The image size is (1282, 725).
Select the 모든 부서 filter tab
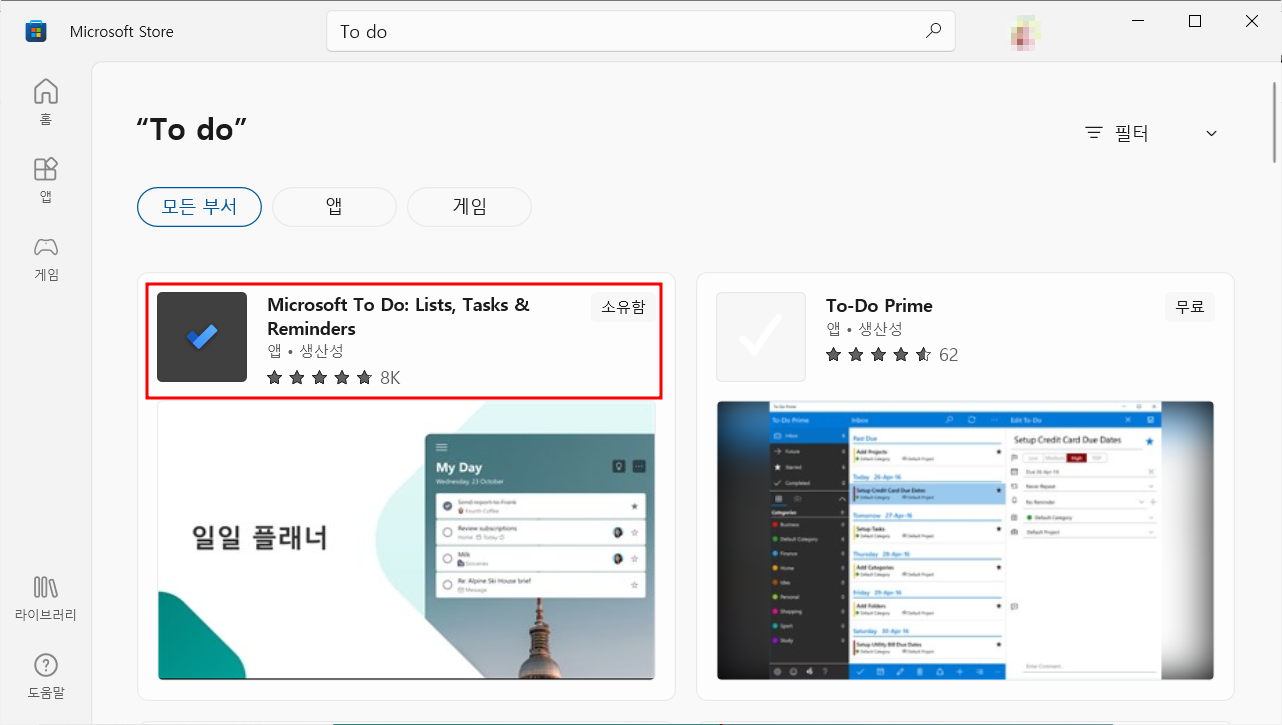pos(199,207)
